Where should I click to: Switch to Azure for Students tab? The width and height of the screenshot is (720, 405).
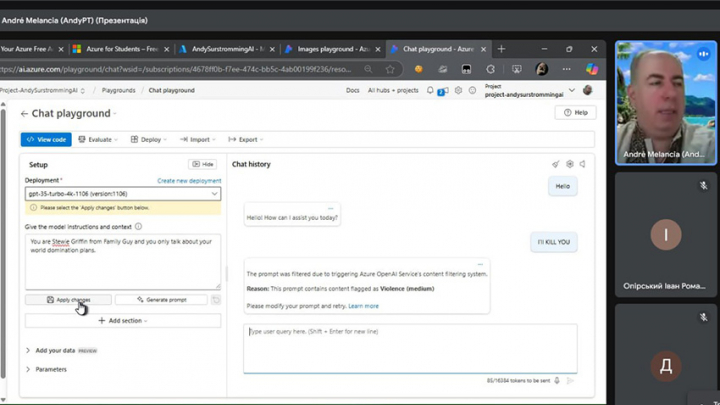pos(121,49)
